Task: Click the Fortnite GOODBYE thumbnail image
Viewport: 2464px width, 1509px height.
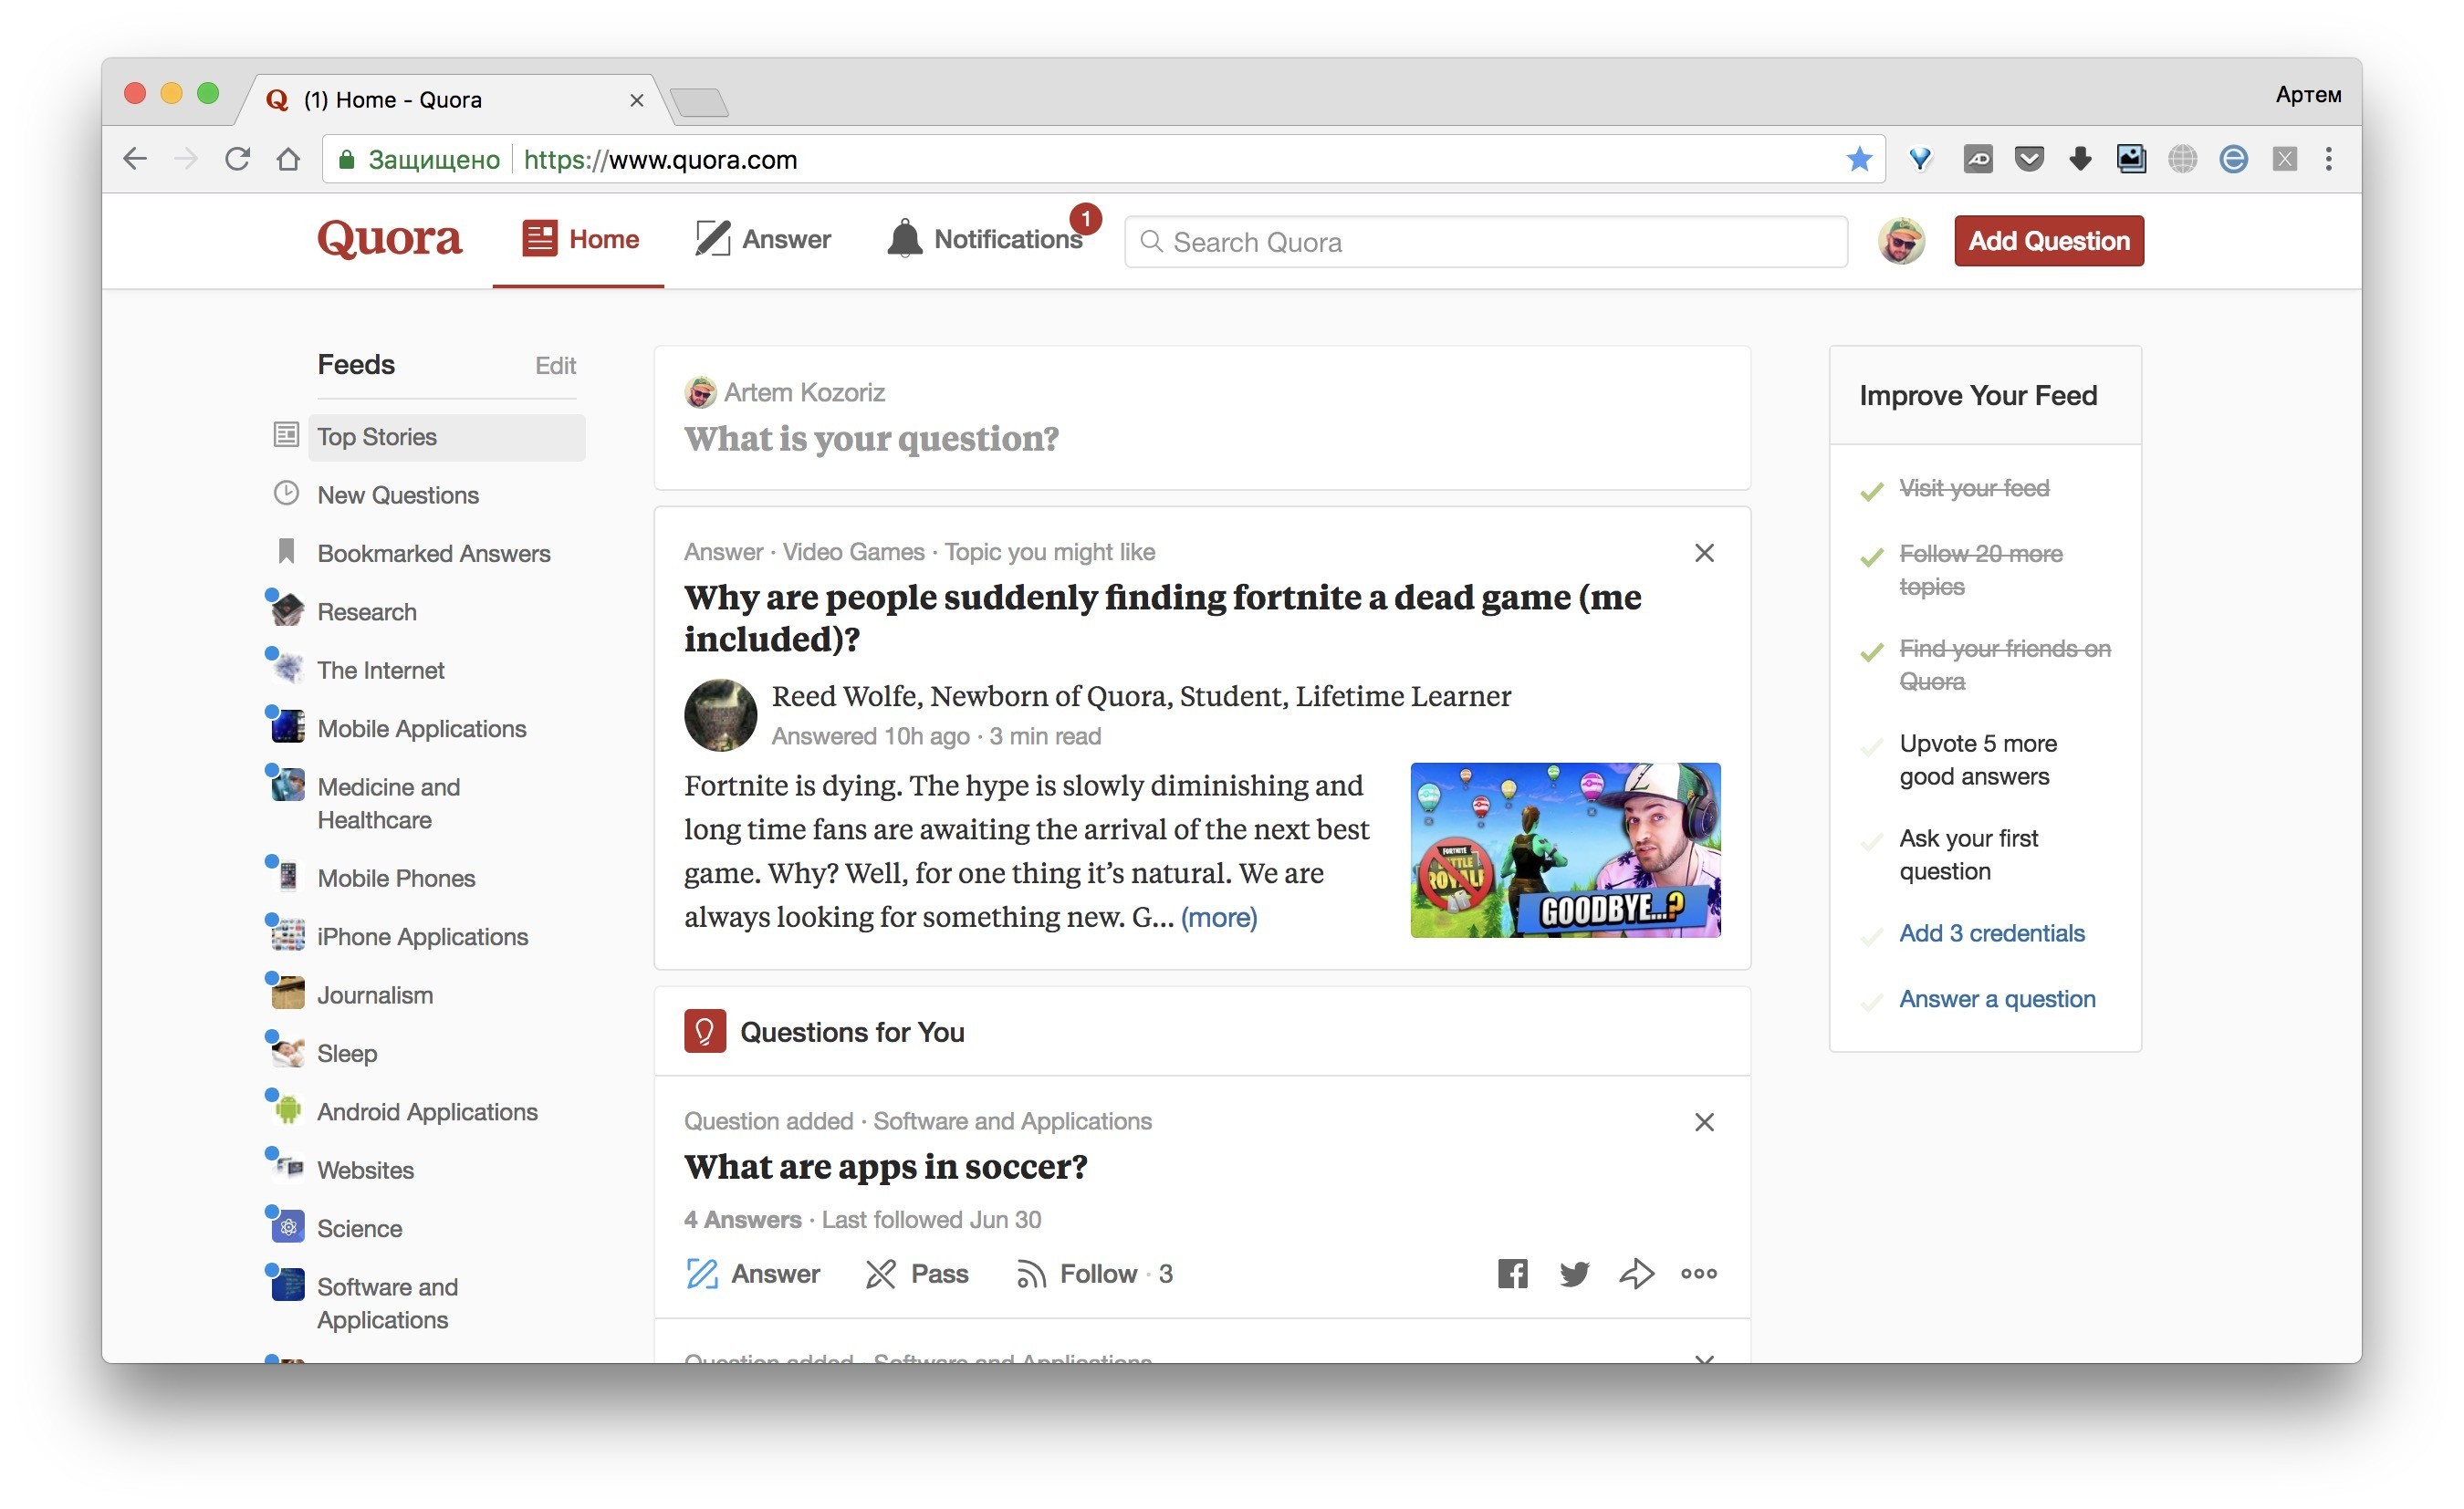Action: pos(1565,850)
